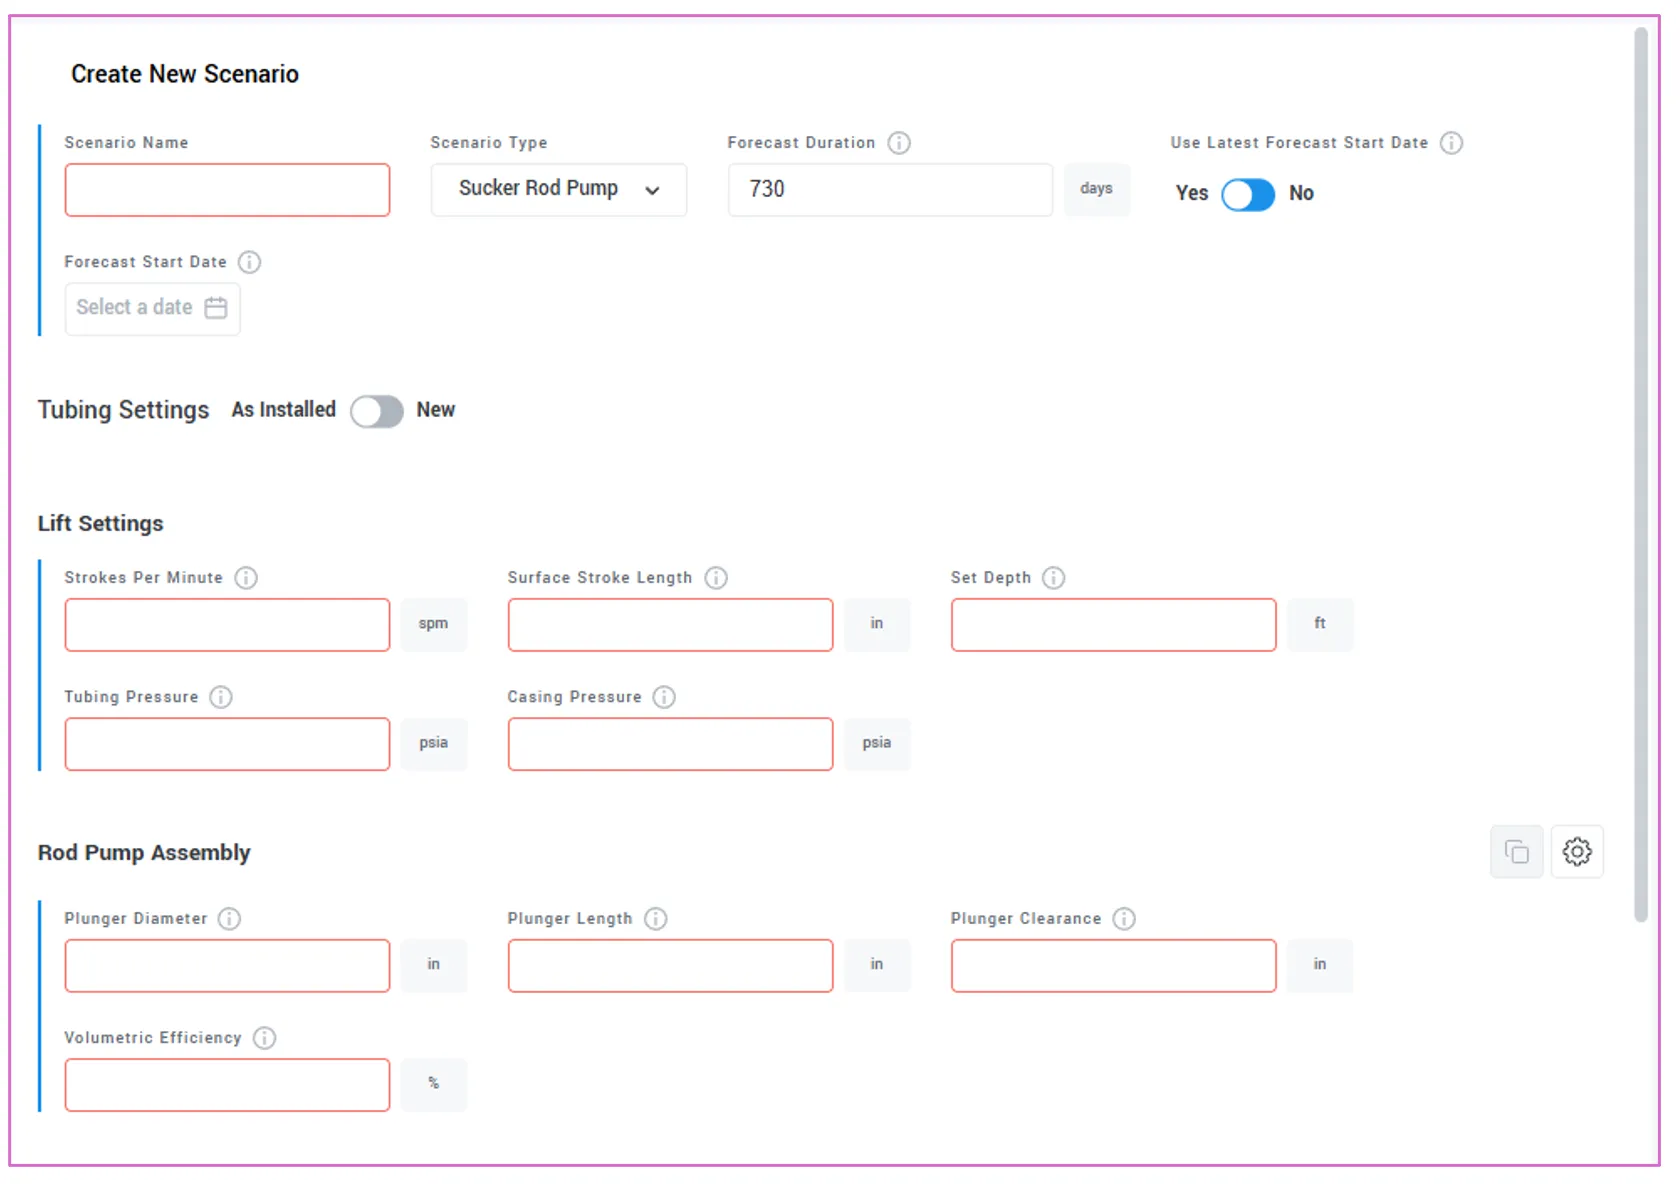This screenshot has height=1186, width=1680.
Task: Click the 'spm' unit label
Action: (434, 624)
